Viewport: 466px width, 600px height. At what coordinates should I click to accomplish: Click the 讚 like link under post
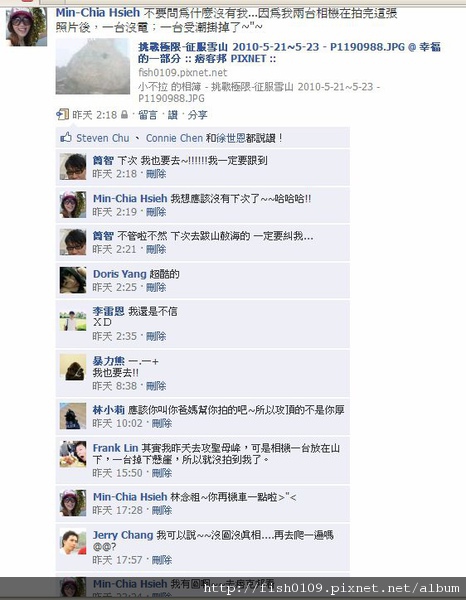(173, 115)
